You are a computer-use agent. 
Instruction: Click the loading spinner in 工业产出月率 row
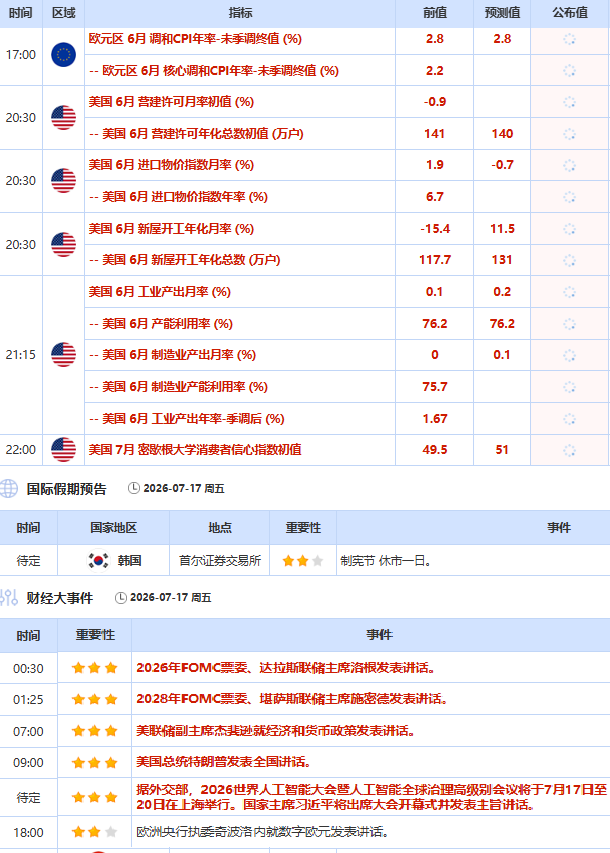point(569,292)
